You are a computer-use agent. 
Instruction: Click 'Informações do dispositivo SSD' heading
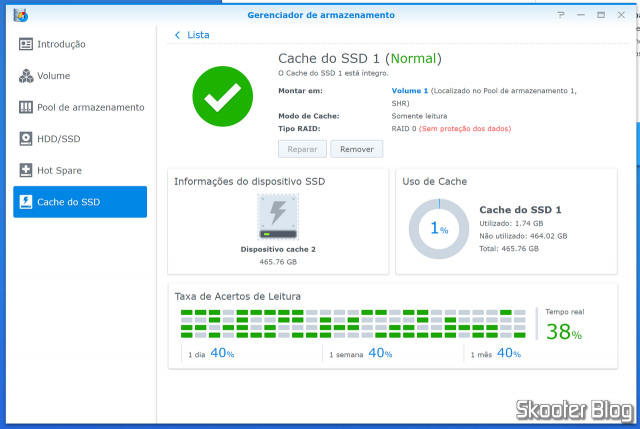tap(250, 182)
